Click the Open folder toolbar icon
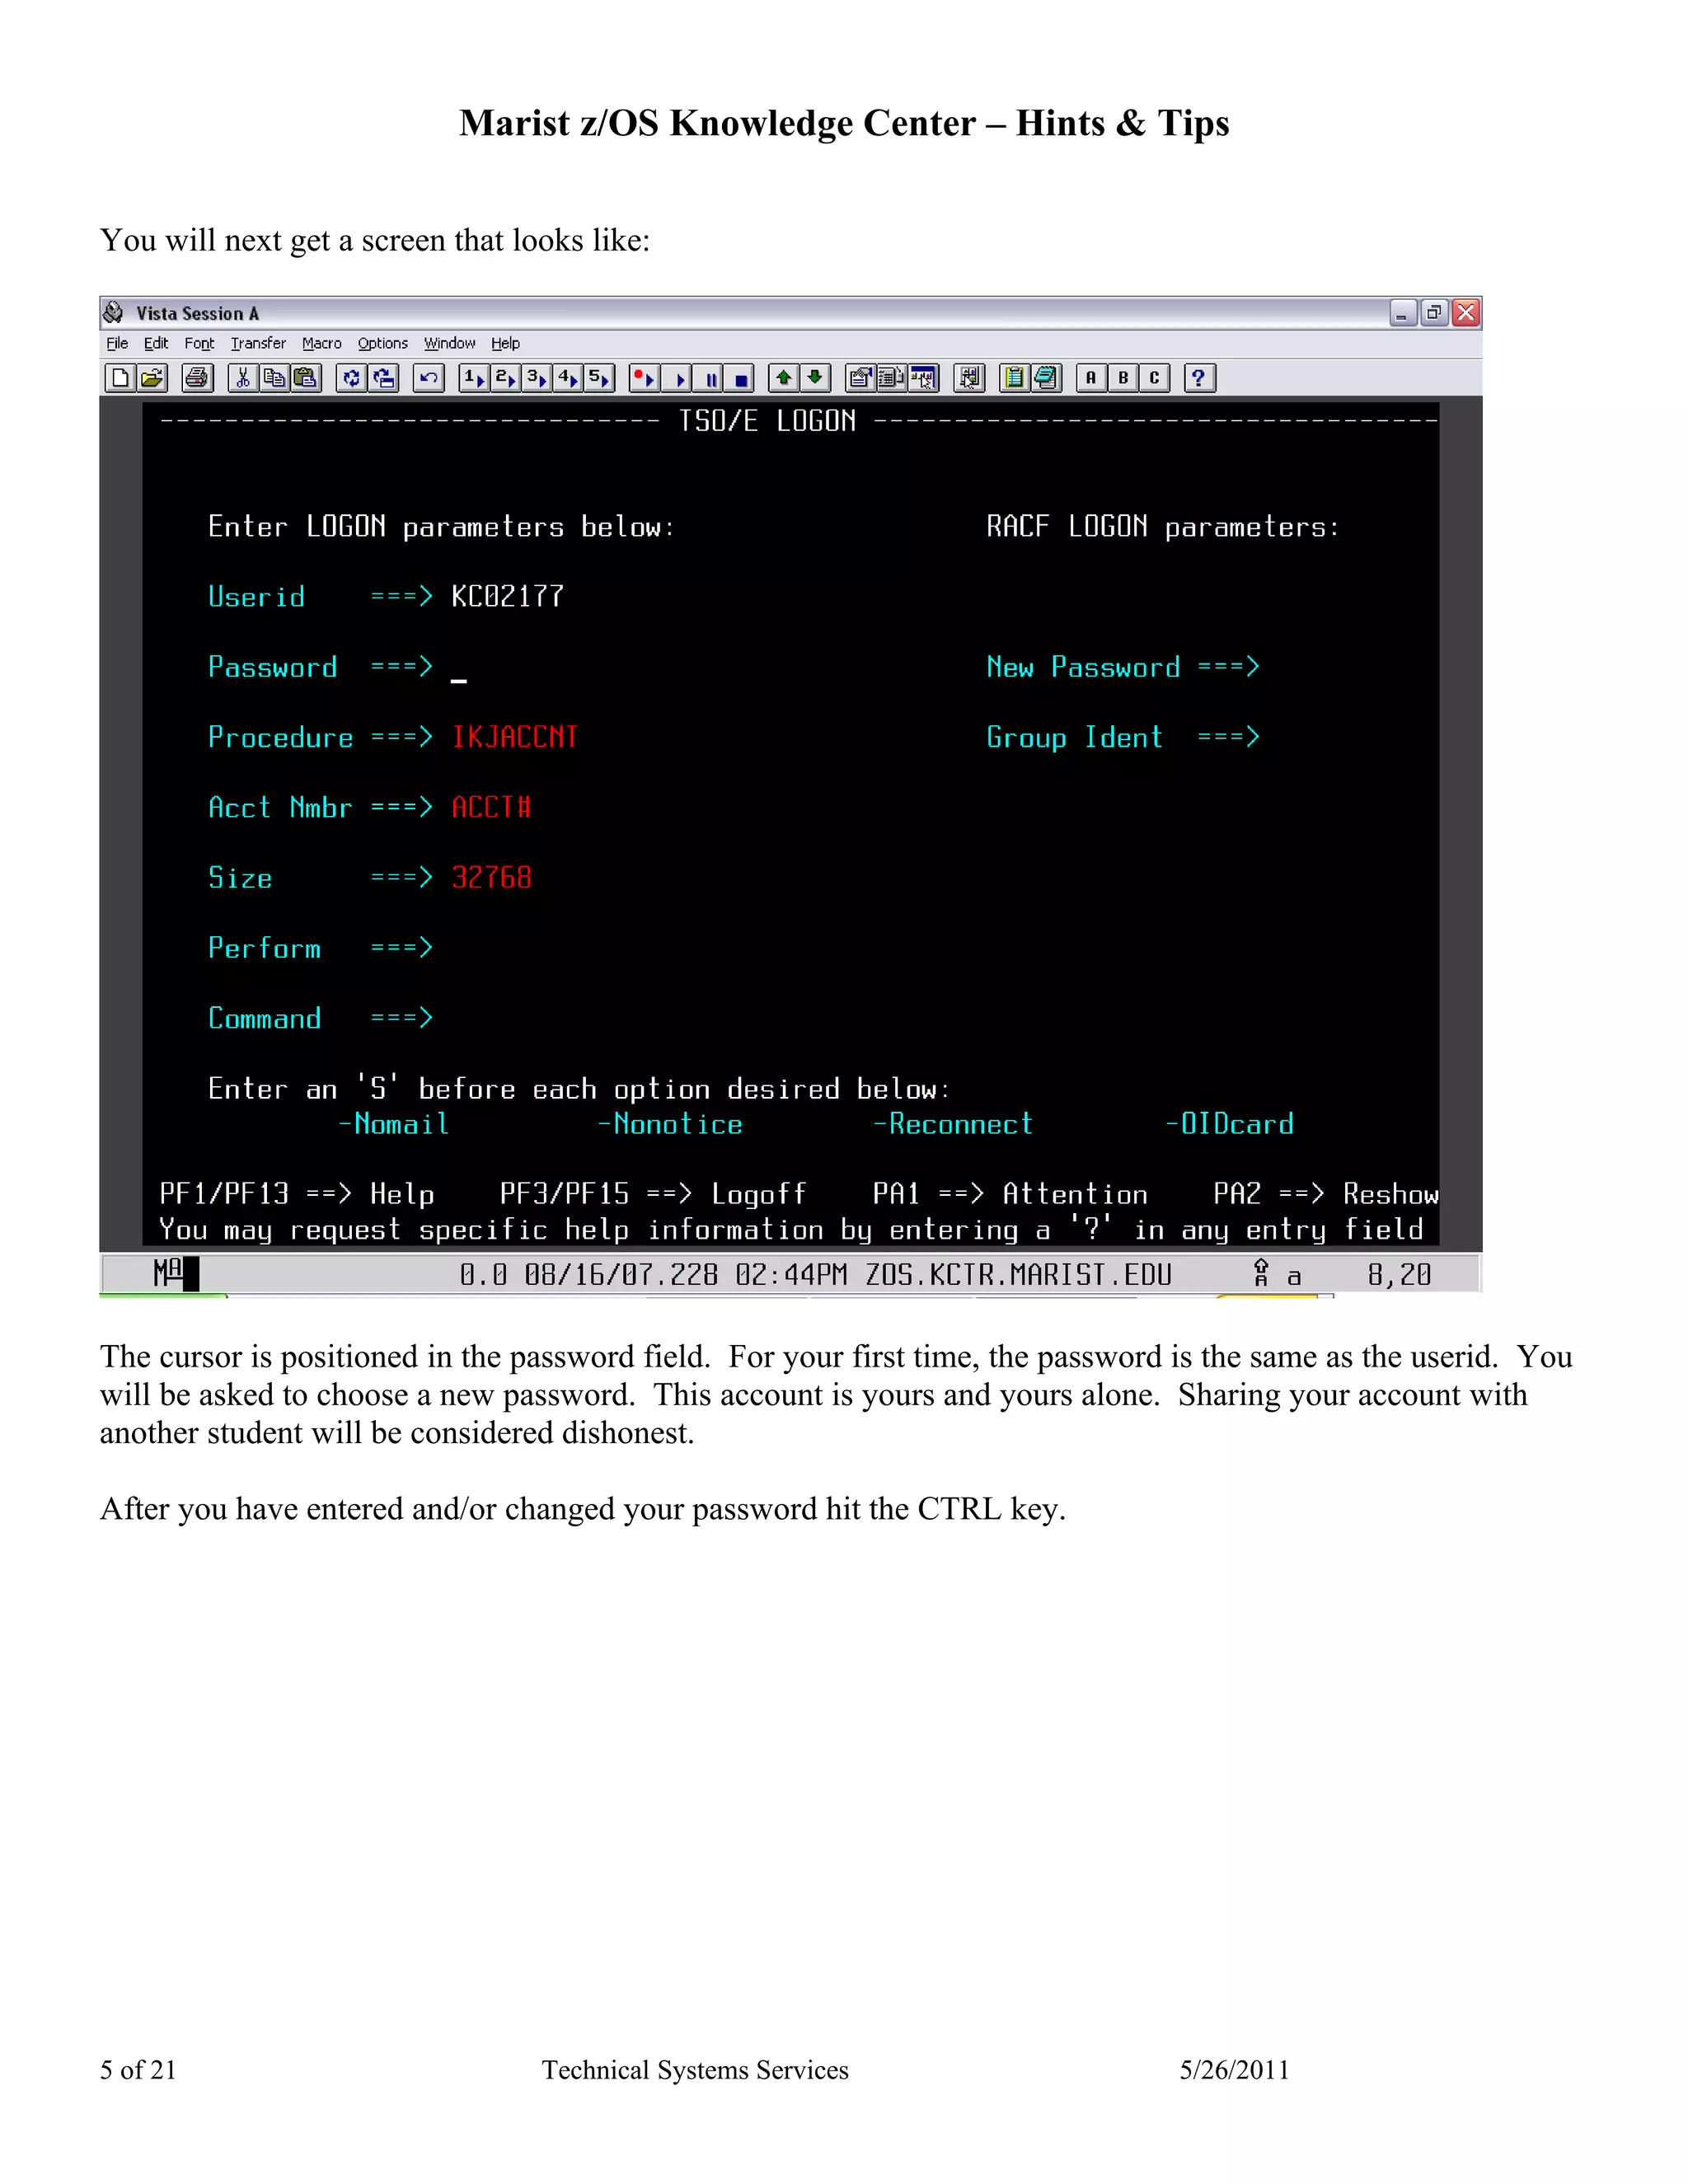The image size is (1688, 2184). tap(152, 378)
